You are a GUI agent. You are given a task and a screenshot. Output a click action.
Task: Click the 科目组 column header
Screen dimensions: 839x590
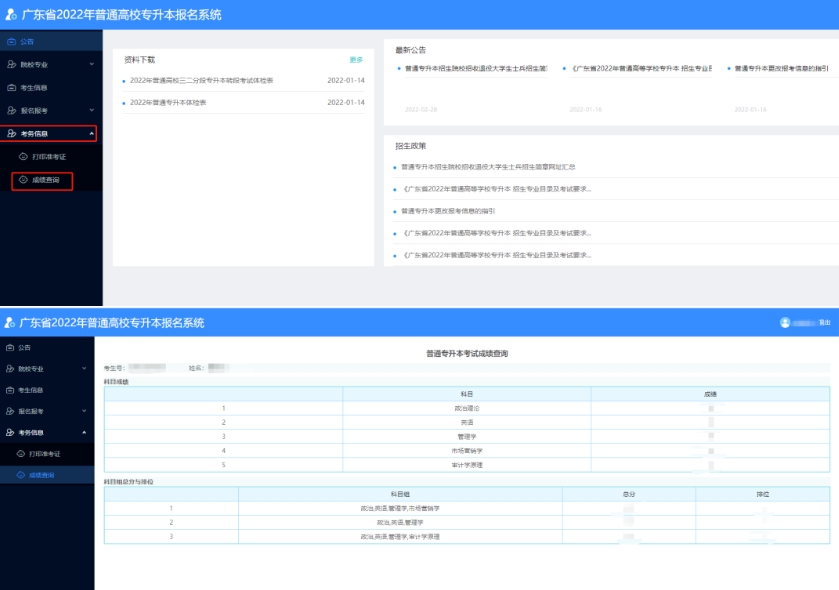point(400,494)
